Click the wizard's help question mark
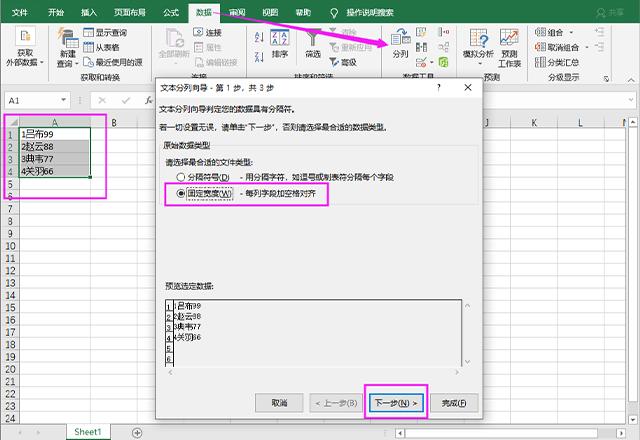This screenshot has height=440, width=640. (x=439, y=87)
